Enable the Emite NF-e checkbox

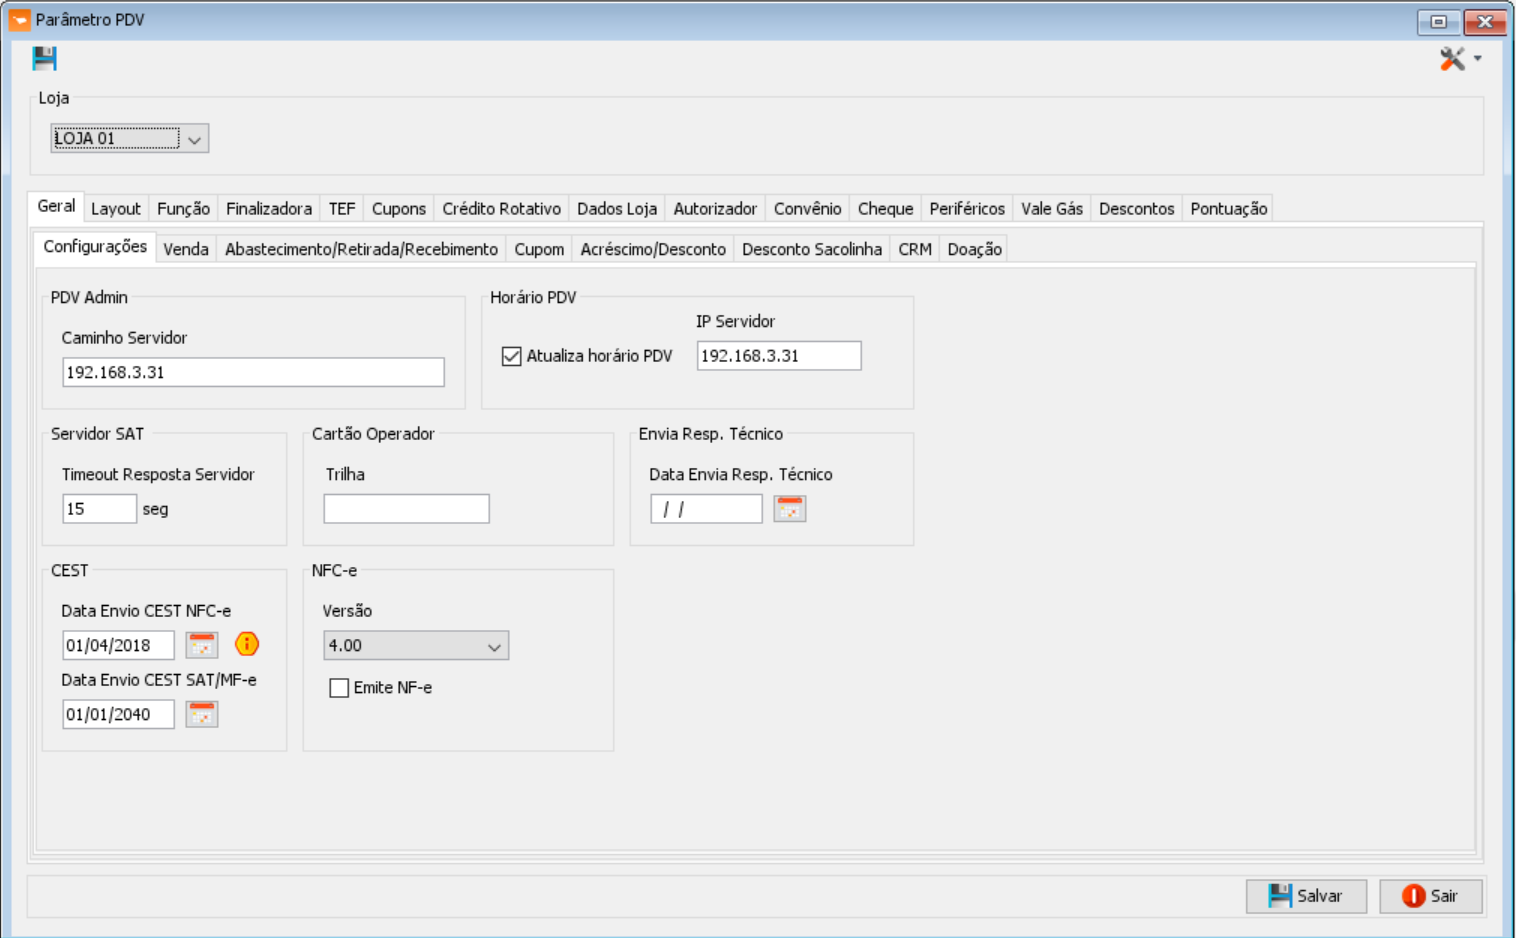pos(340,688)
